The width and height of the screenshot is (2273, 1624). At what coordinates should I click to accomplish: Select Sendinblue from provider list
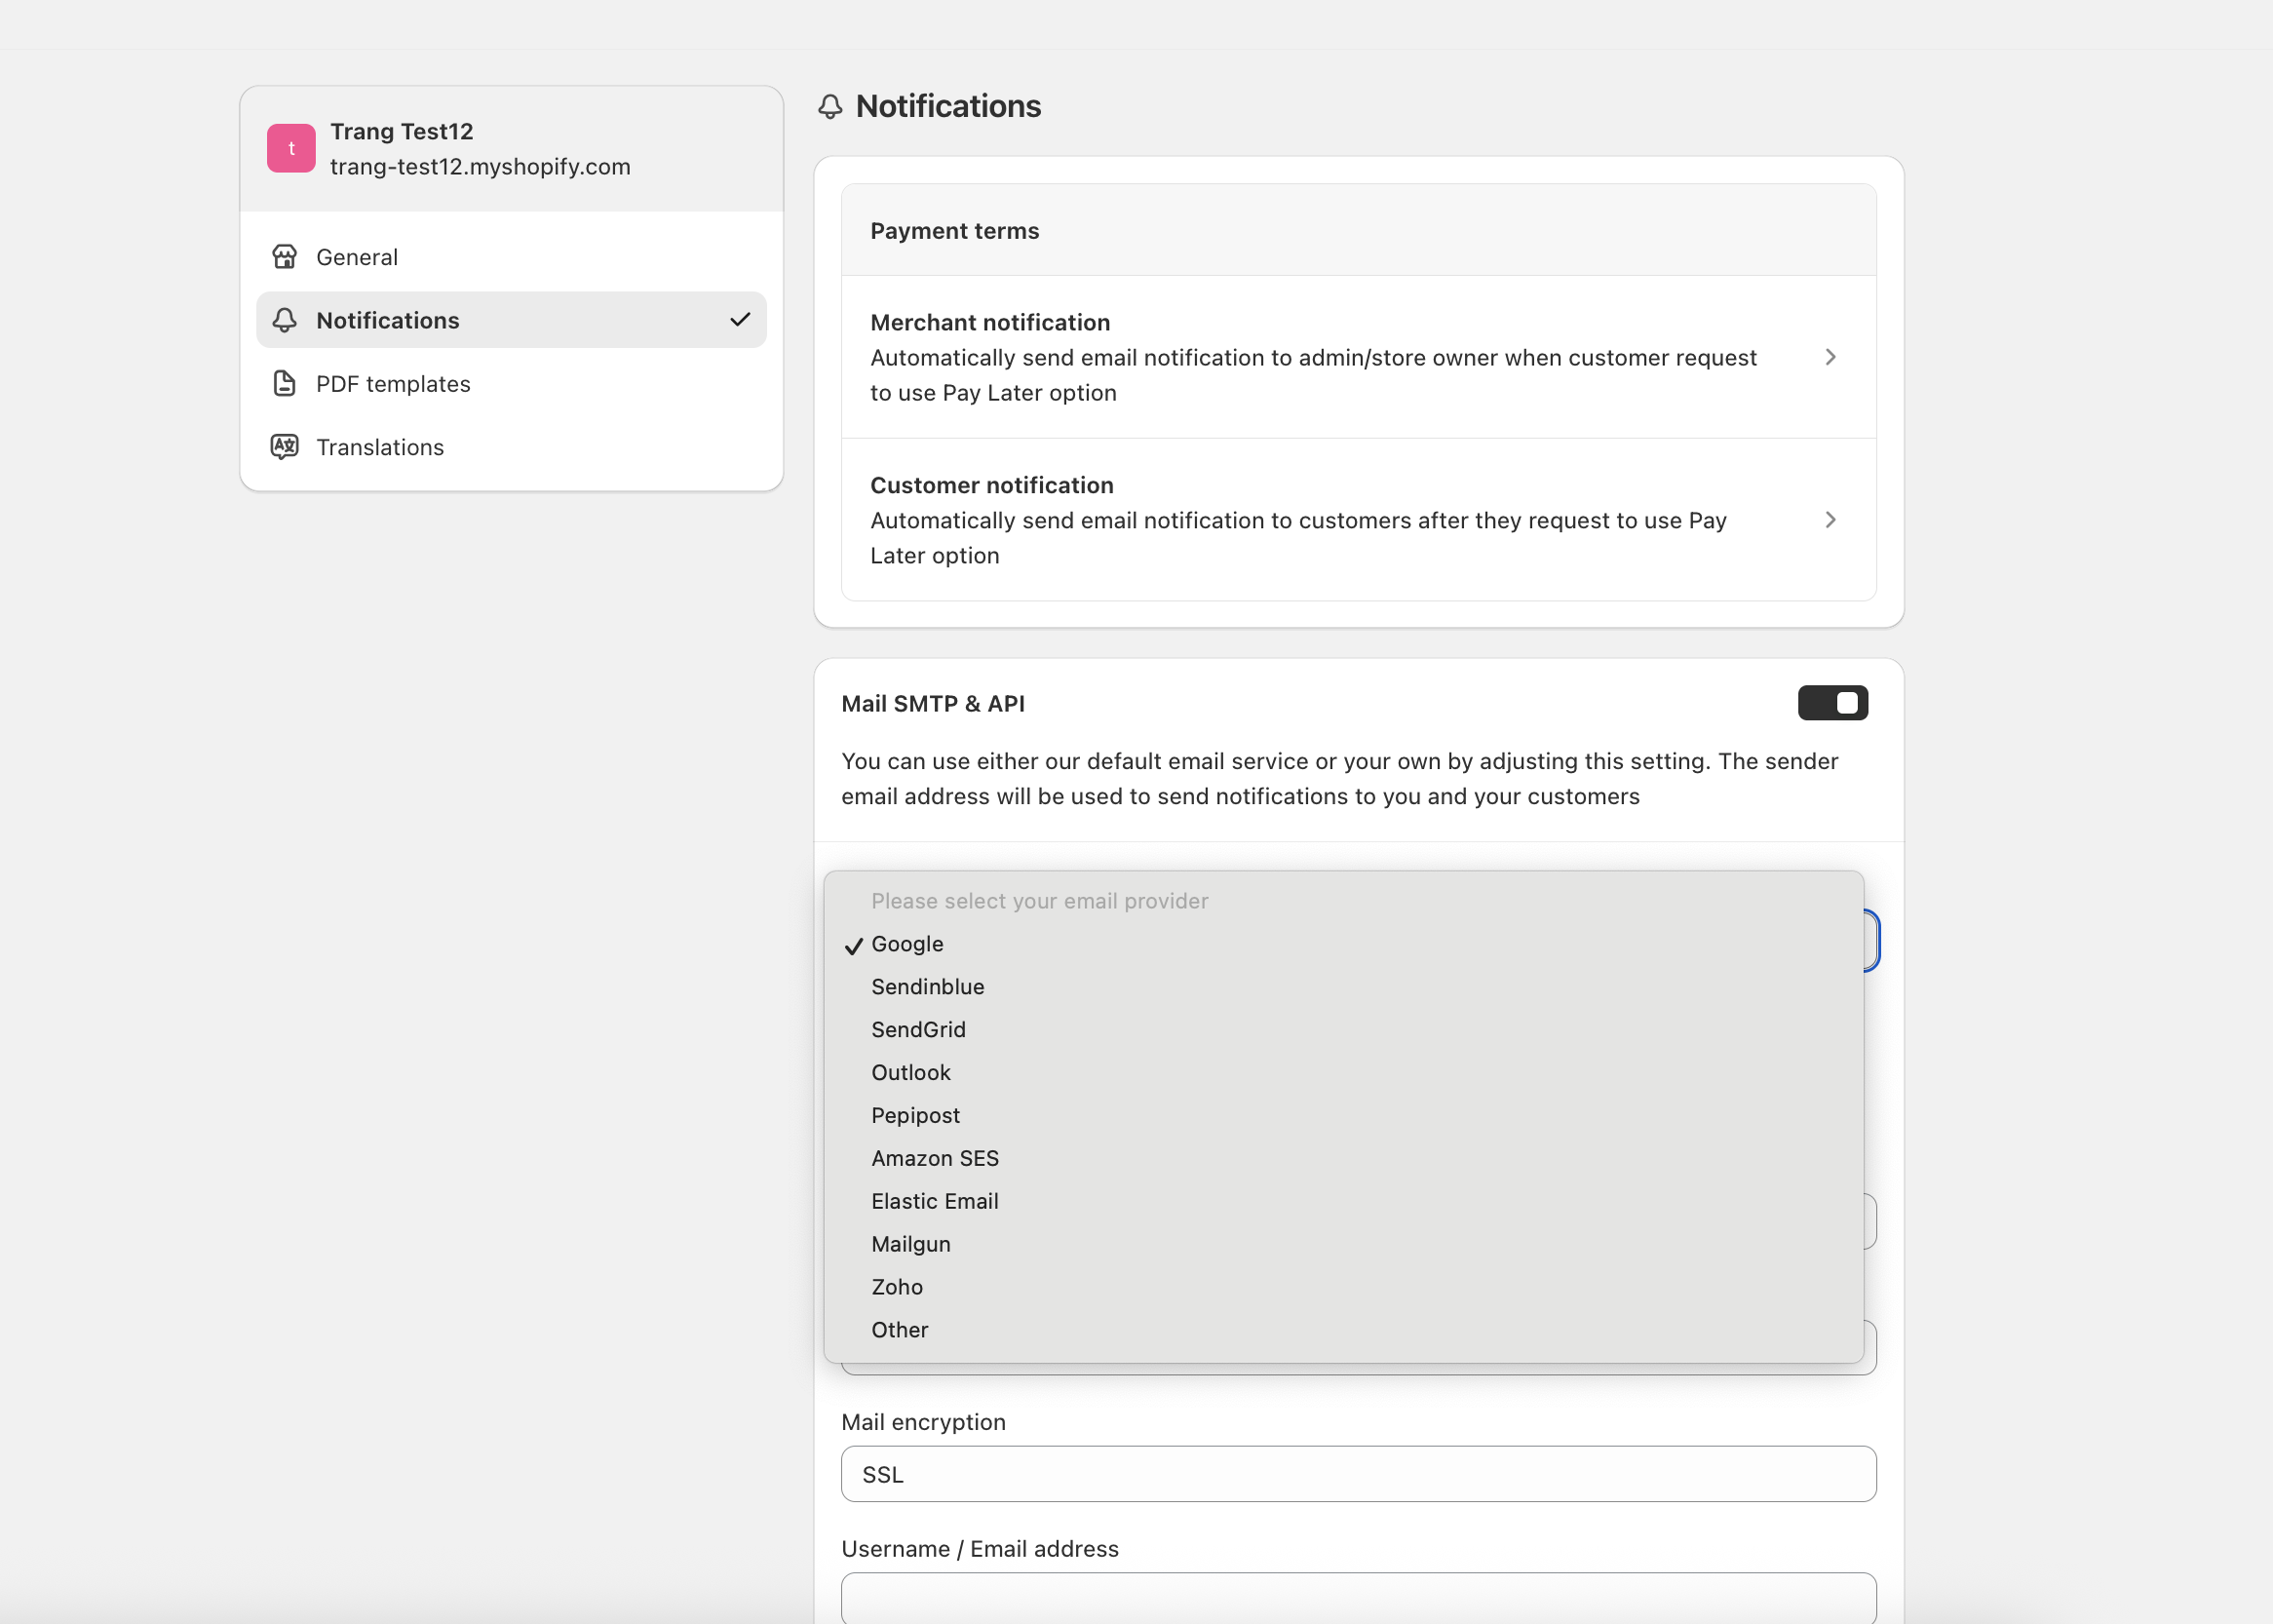pyautogui.click(x=927, y=987)
